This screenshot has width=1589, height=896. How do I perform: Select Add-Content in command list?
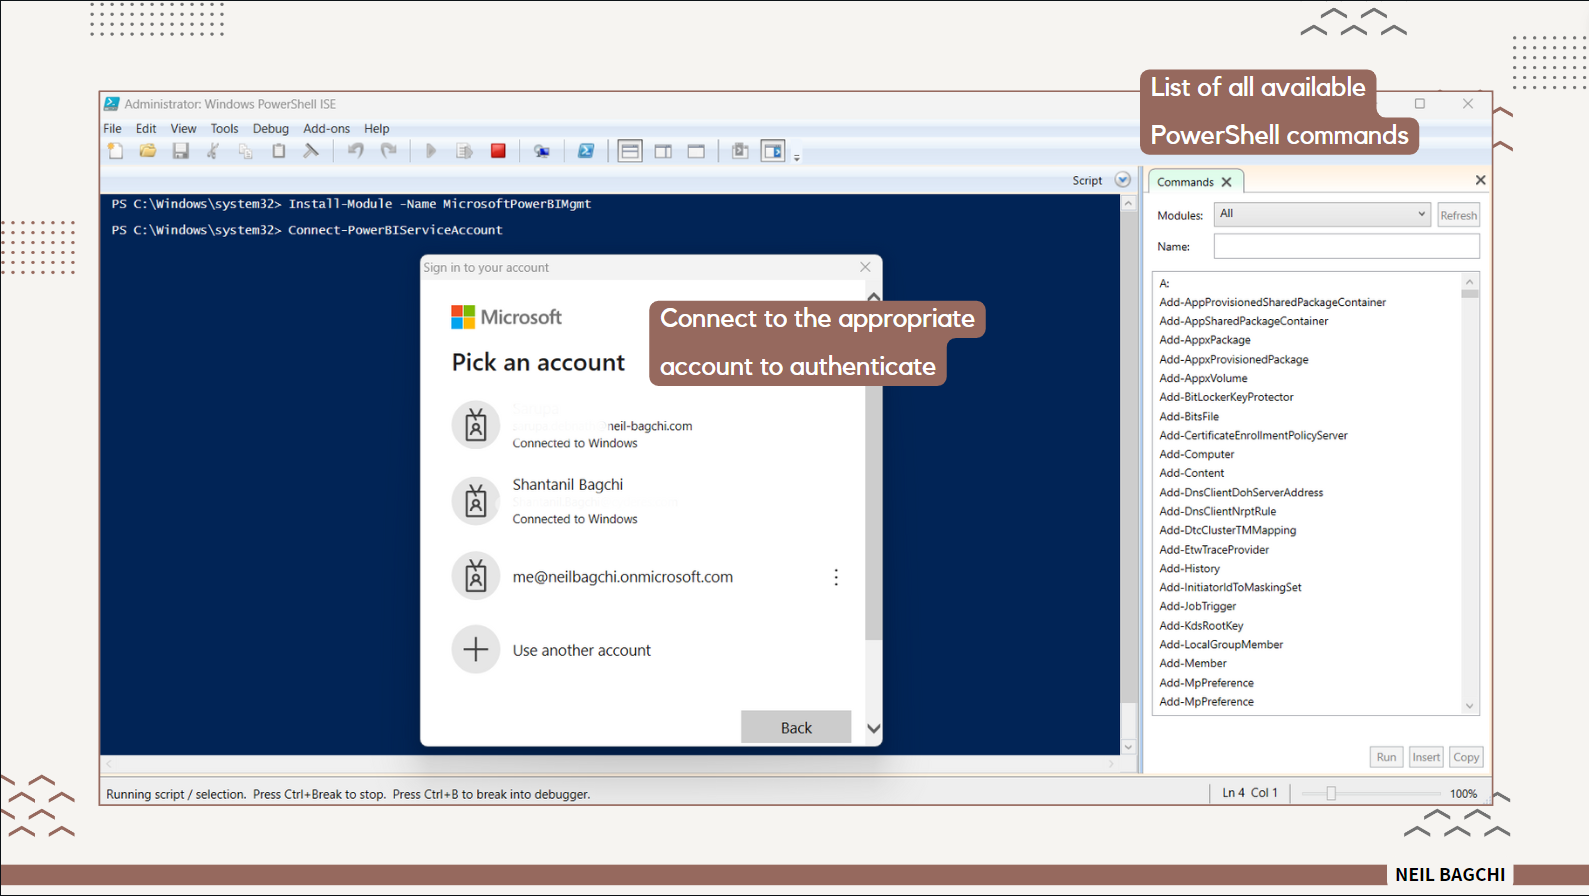point(1192,473)
